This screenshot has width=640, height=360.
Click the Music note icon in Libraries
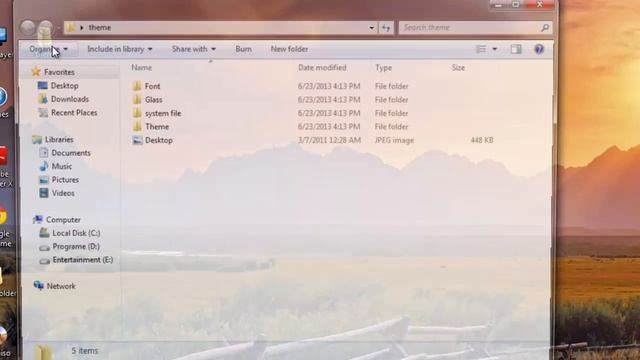tap(44, 167)
